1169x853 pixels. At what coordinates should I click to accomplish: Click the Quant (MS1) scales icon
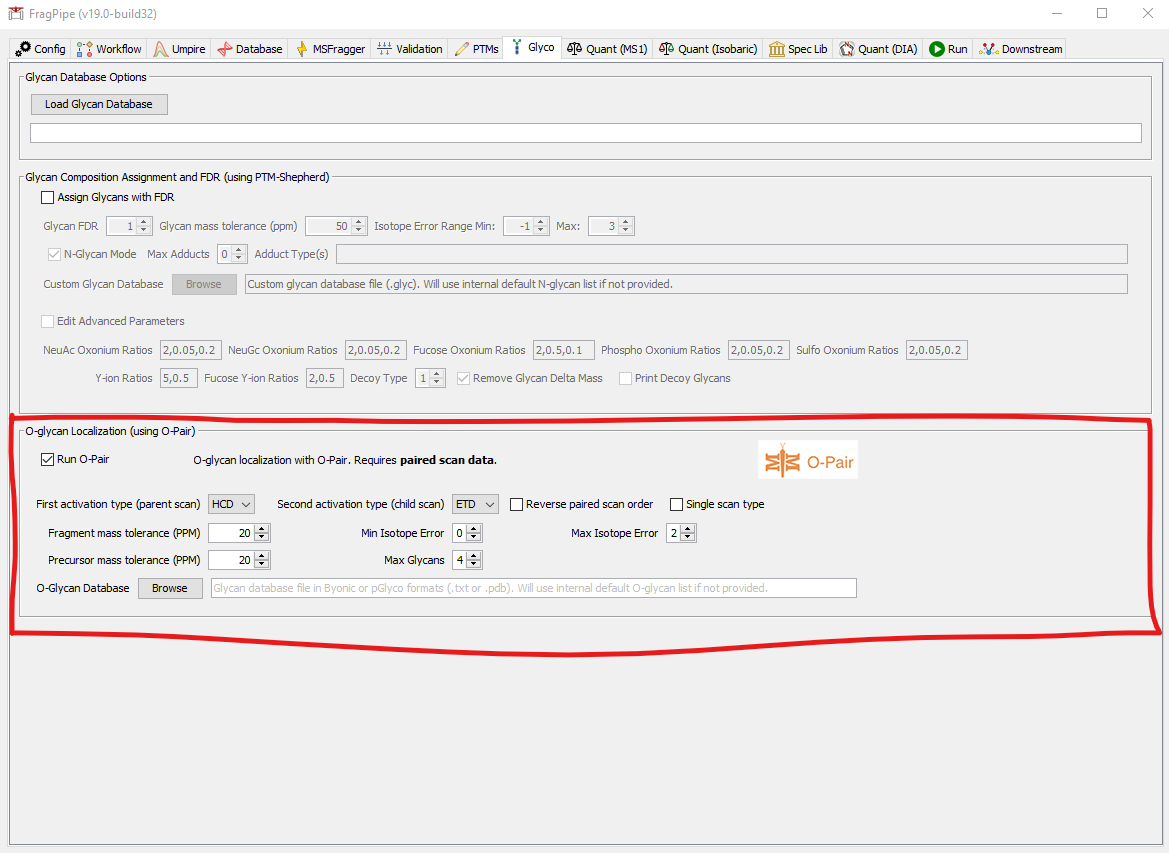pos(574,48)
